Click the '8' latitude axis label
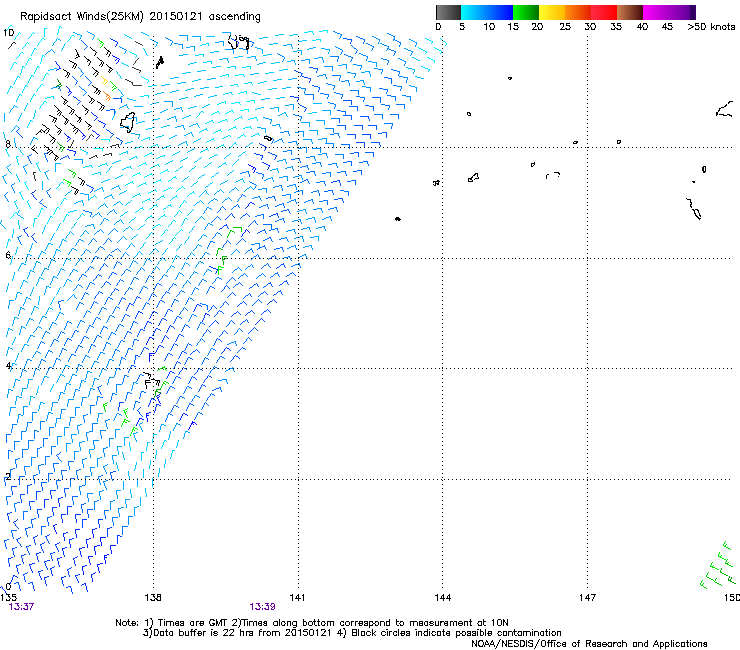The image size is (740, 650). pos(8,144)
